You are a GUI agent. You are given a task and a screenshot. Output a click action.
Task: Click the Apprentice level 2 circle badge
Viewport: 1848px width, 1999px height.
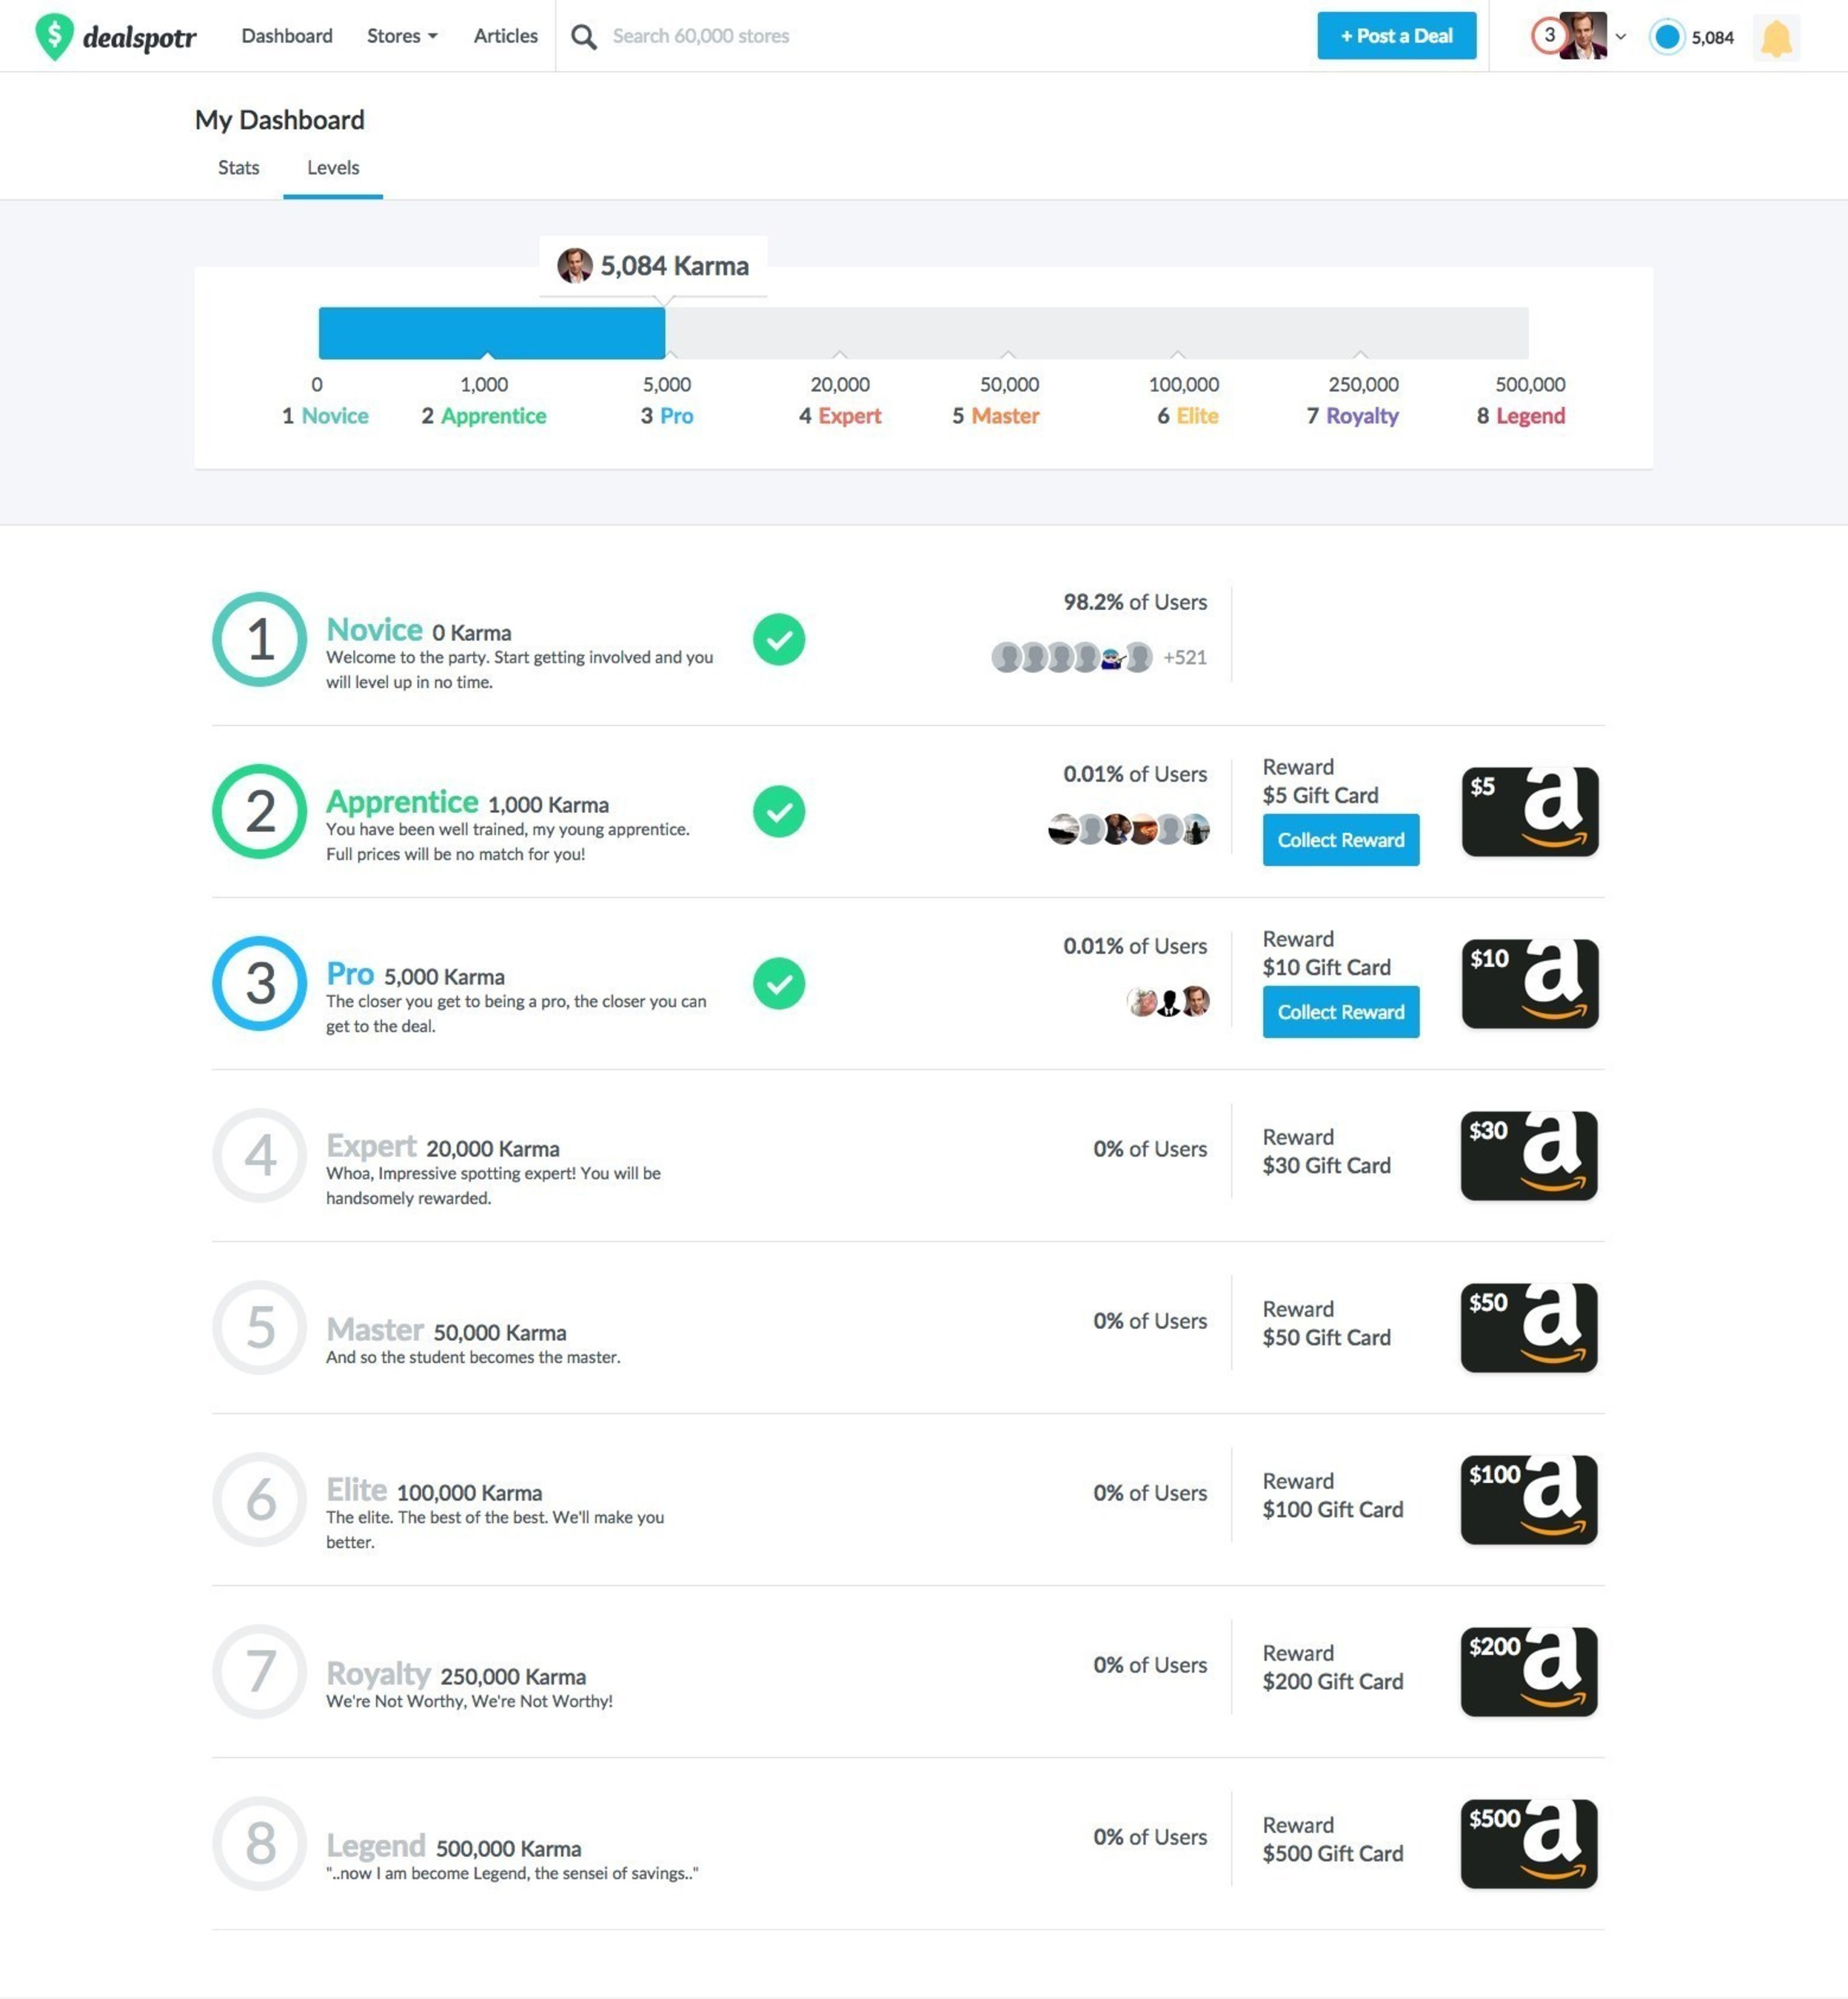260,811
